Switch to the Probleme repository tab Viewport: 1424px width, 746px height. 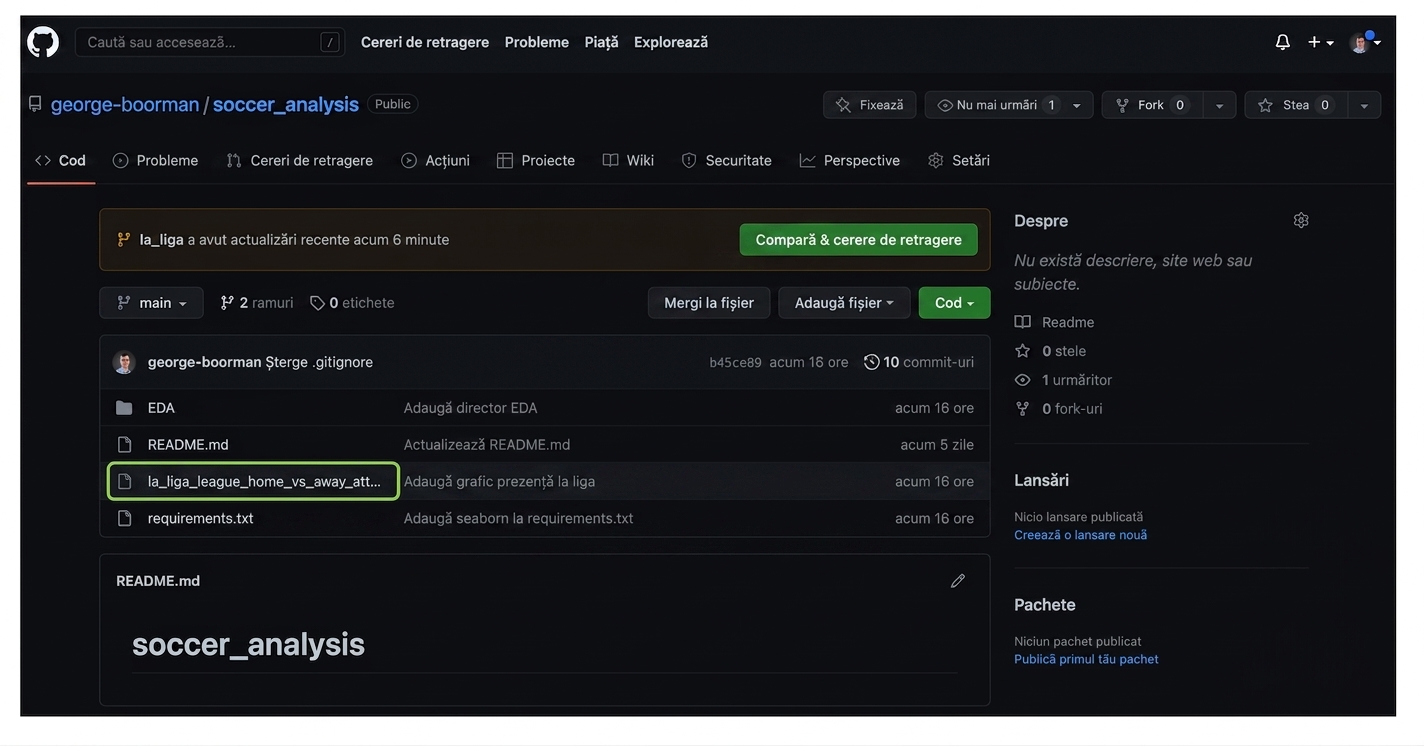click(x=155, y=160)
